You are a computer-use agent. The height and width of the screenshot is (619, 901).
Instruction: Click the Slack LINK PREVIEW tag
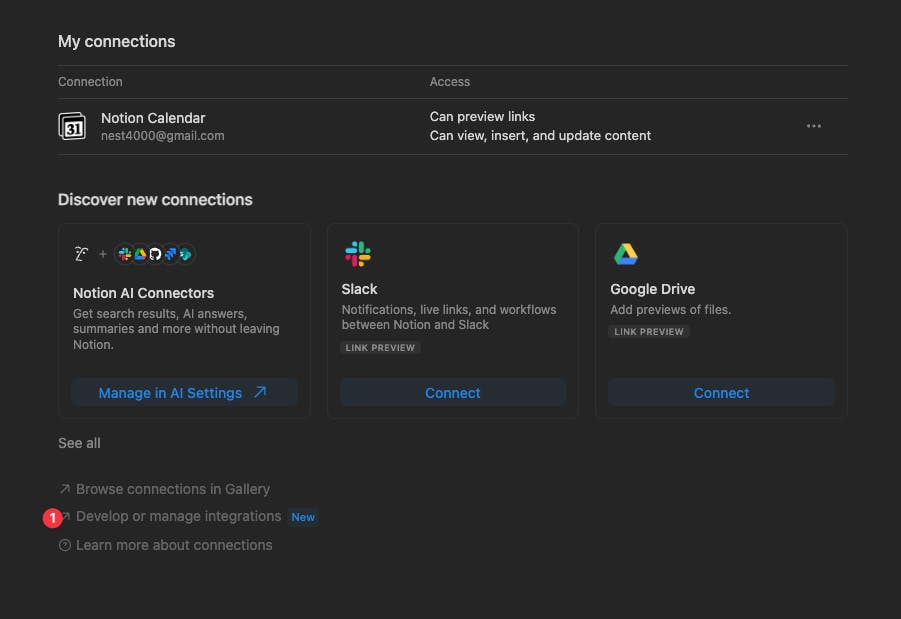click(x=381, y=348)
